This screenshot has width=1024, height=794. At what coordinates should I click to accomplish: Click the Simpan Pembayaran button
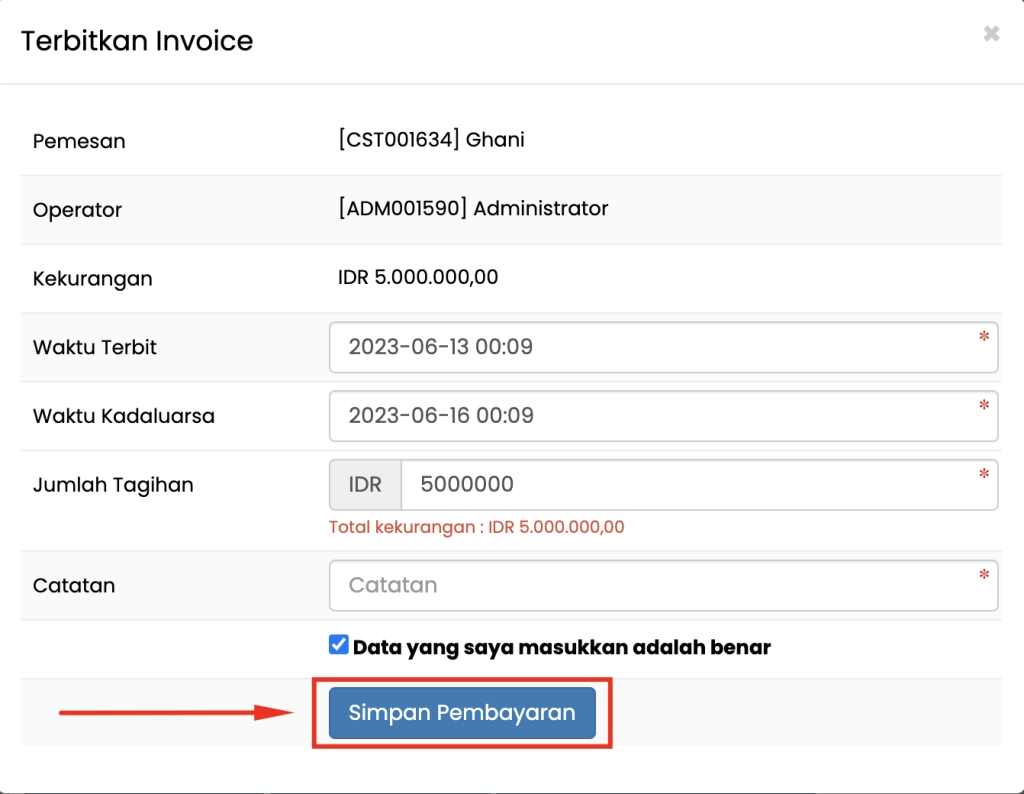click(x=462, y=713)
